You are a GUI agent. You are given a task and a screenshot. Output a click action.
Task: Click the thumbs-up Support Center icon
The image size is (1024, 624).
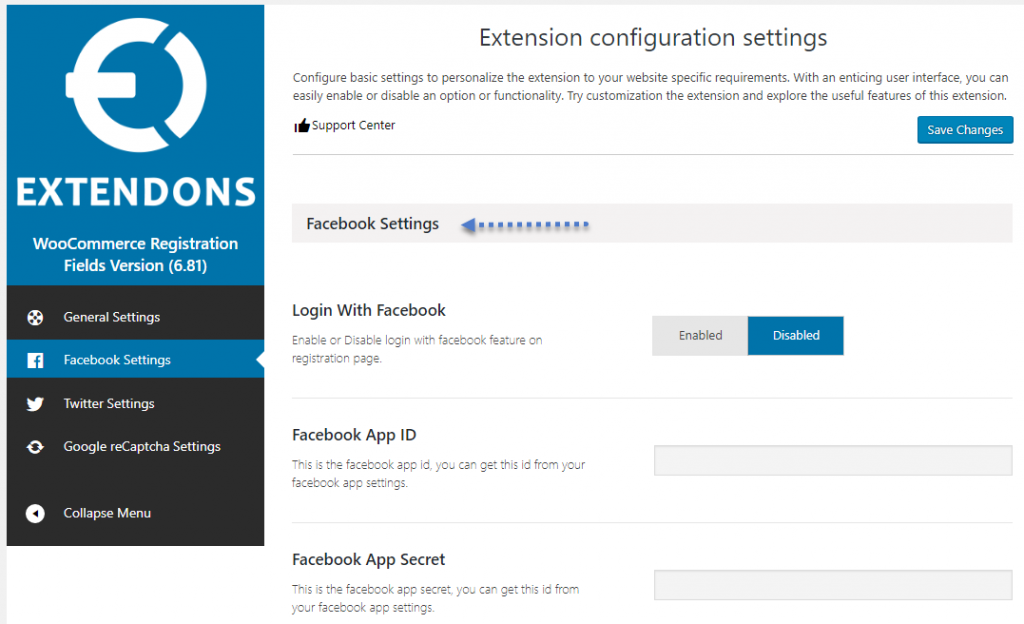coord(301,125)
